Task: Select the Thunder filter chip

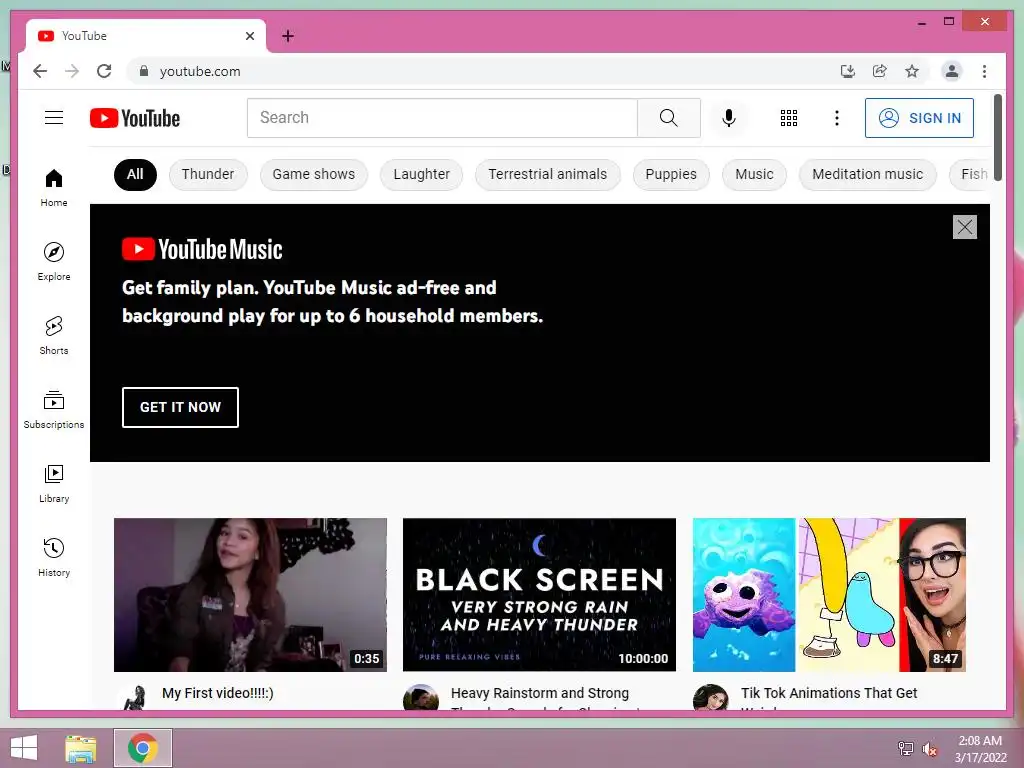Action: pos(208,174)
